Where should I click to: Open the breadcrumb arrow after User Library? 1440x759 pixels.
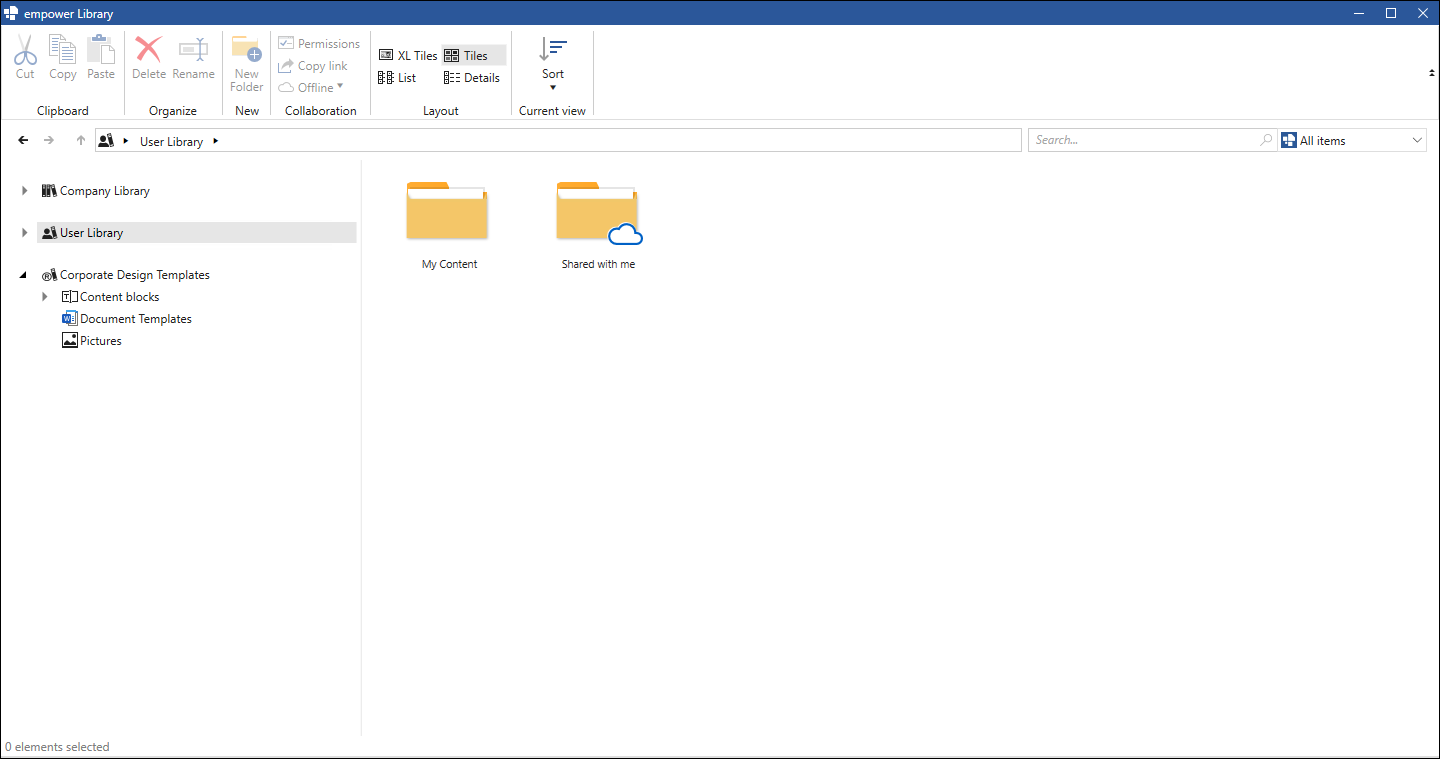216,142
